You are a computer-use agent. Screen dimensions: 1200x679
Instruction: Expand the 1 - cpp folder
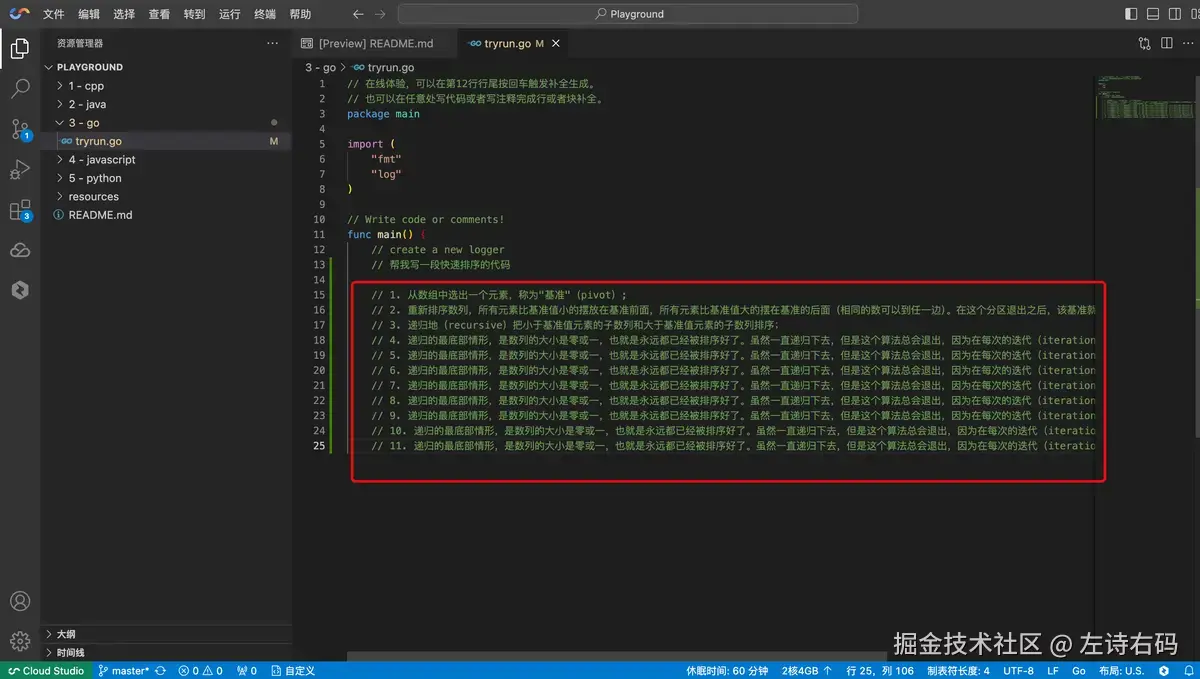pos(86,86)
